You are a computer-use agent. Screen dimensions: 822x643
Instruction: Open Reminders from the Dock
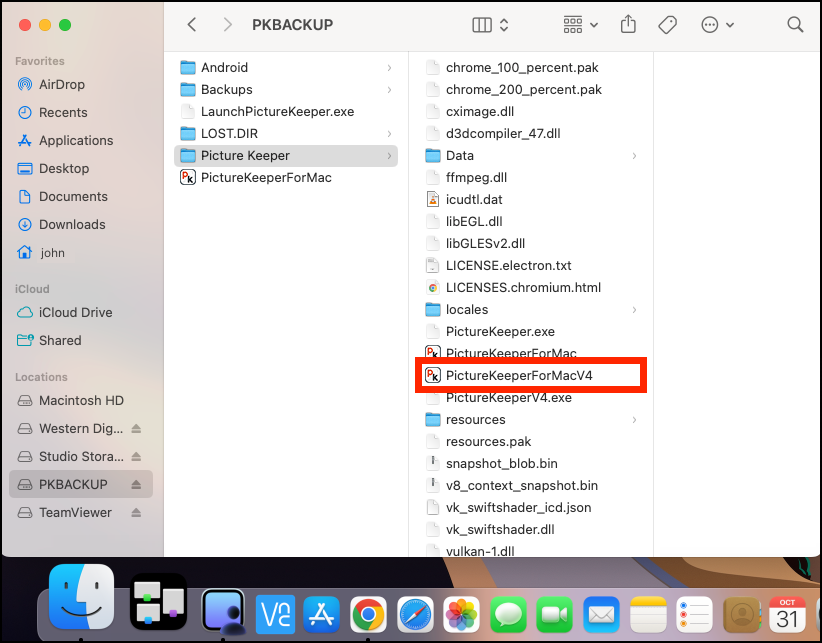click(694, 614)
